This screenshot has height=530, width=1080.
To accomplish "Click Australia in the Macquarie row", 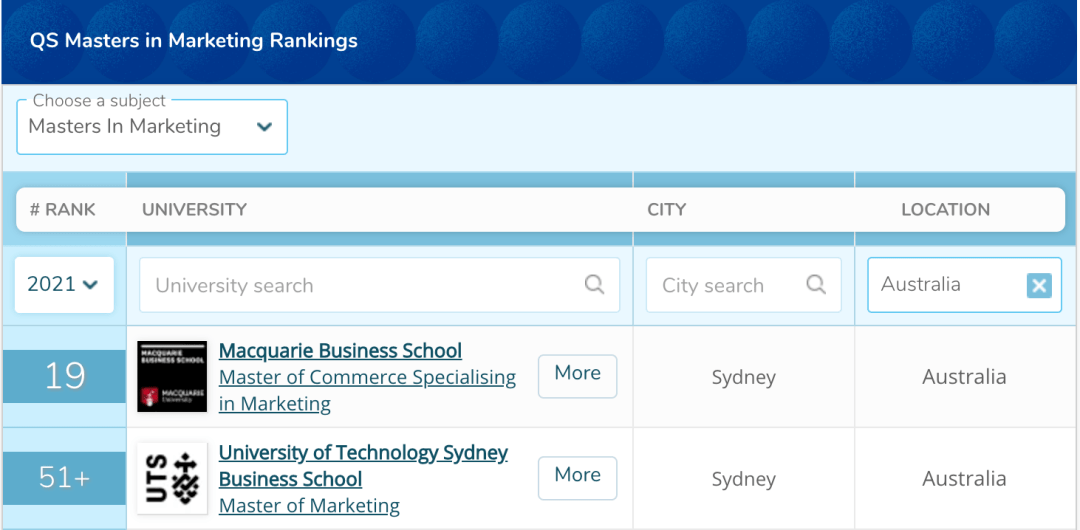I will 964,377.
